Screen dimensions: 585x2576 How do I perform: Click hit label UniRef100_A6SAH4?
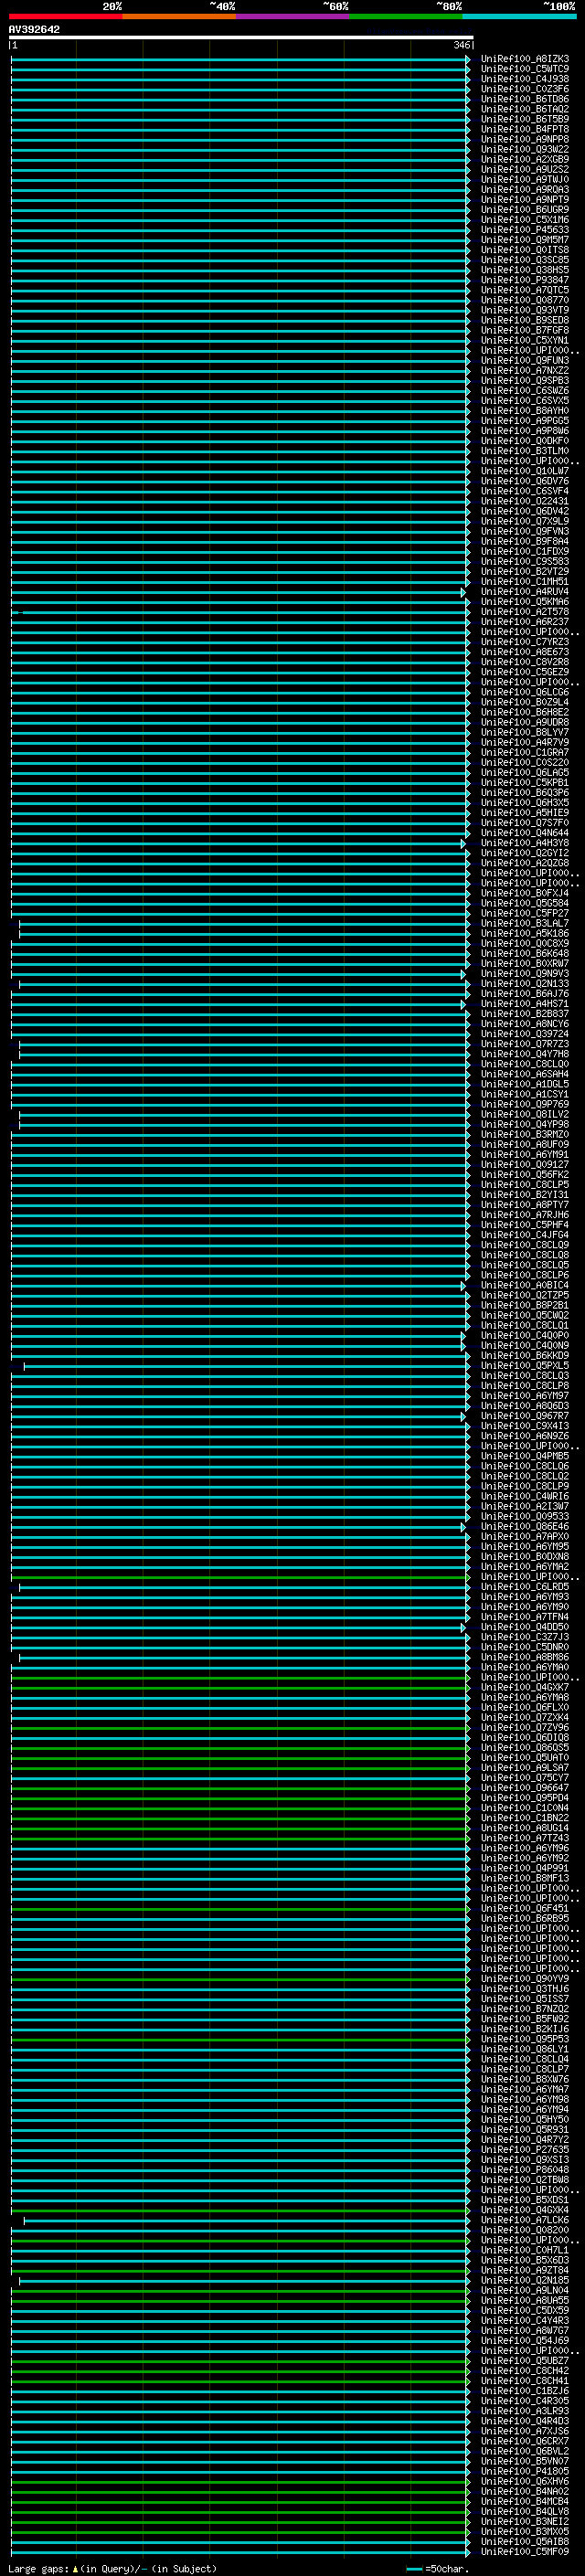tap(525, 1074)
